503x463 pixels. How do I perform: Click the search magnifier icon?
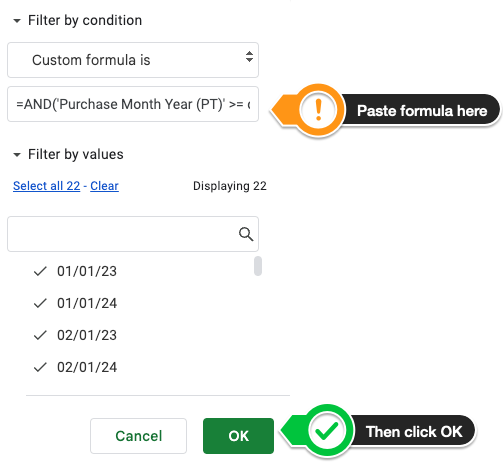(x=246, y=234)
